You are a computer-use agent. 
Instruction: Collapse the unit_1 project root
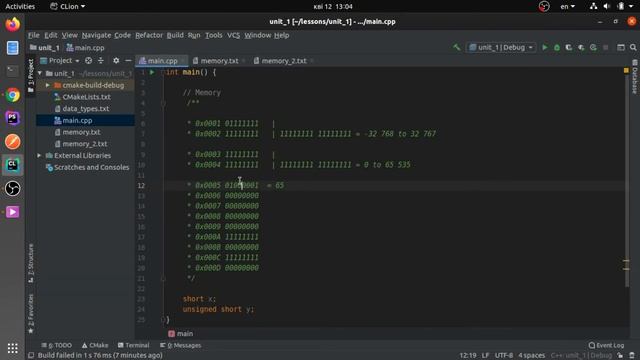click(x=40, y=73)
